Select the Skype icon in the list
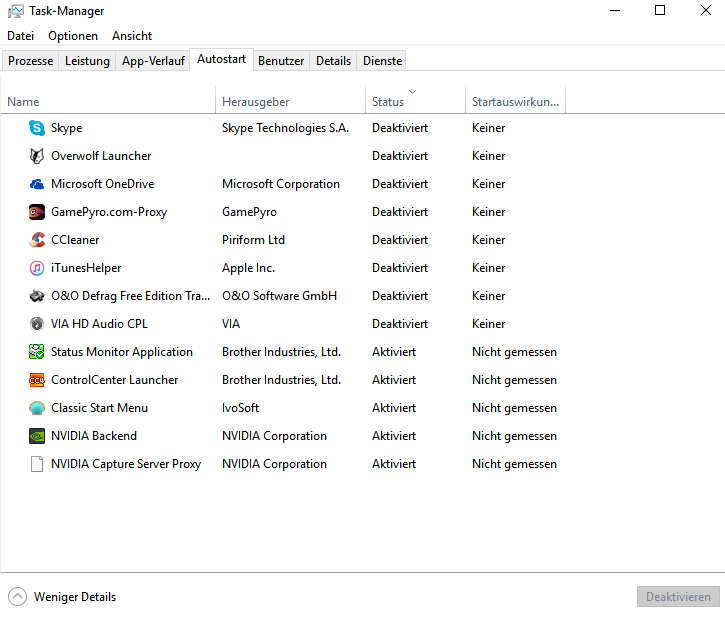 (37, 128)
